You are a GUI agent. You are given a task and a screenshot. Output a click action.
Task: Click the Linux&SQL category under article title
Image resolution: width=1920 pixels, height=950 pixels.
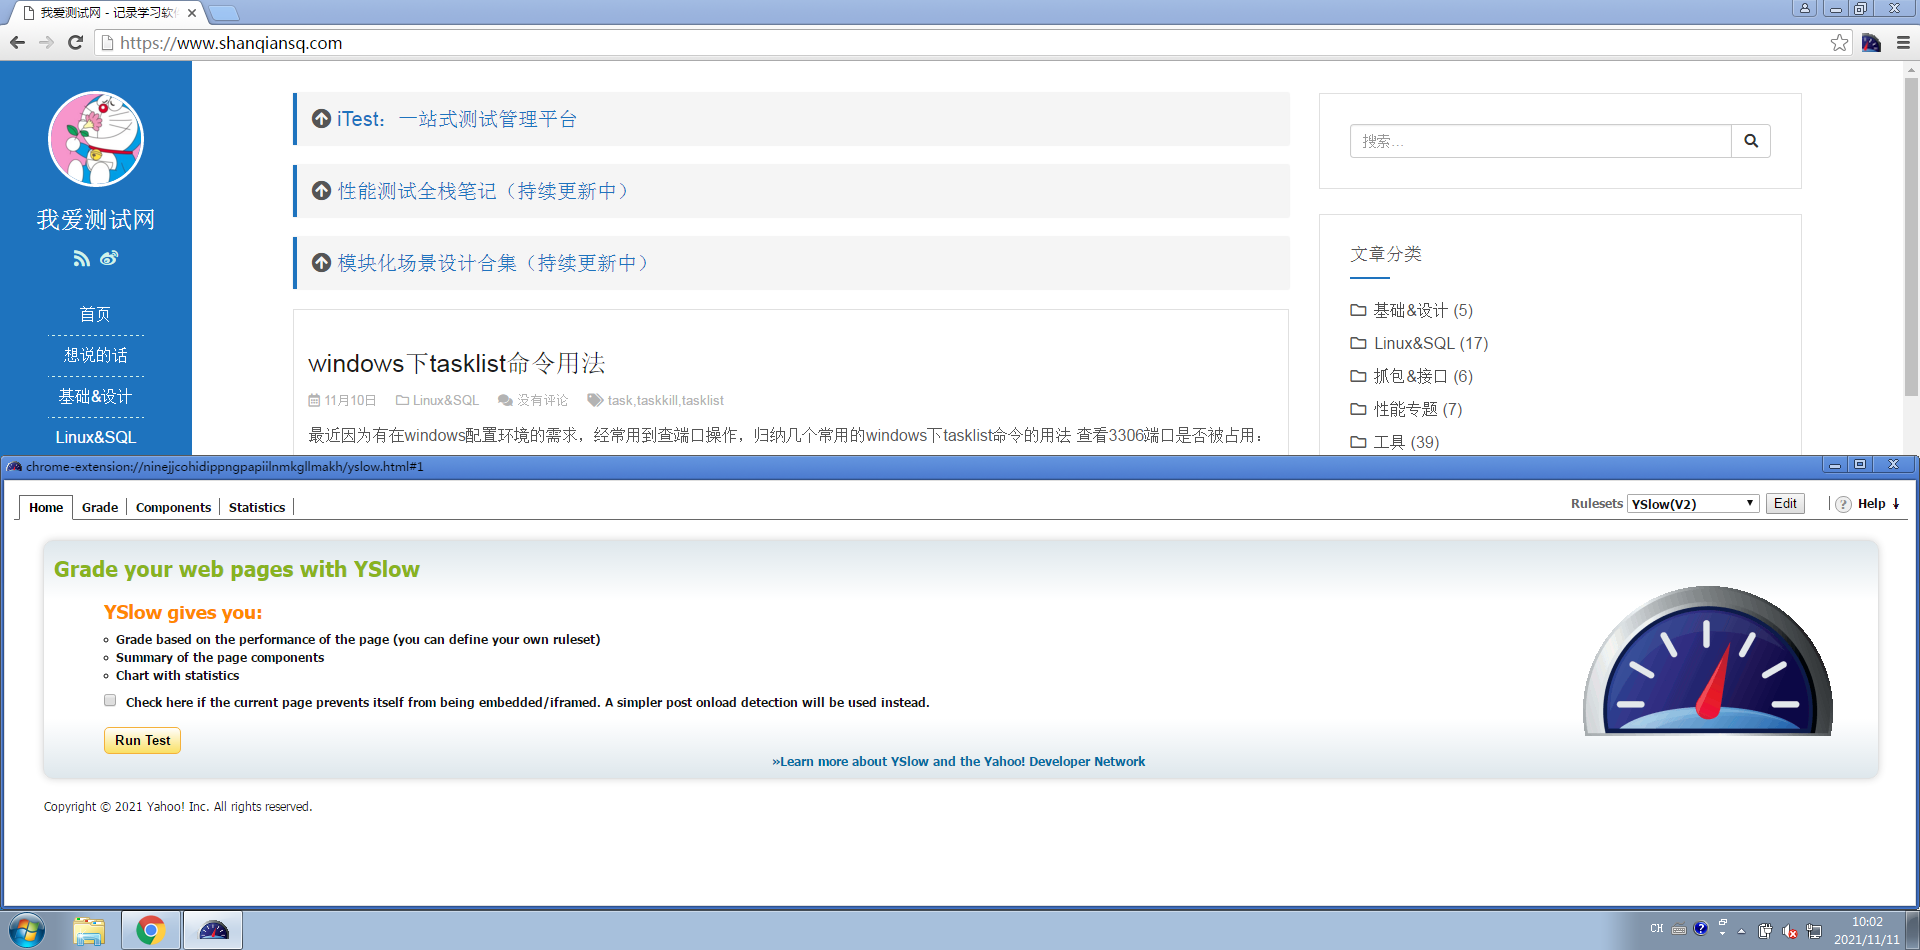(x=446, y=400)
